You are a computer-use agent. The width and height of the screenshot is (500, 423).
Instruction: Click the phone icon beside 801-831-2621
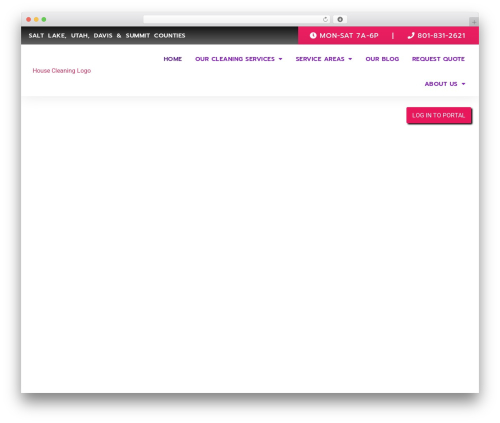point(411,35)
